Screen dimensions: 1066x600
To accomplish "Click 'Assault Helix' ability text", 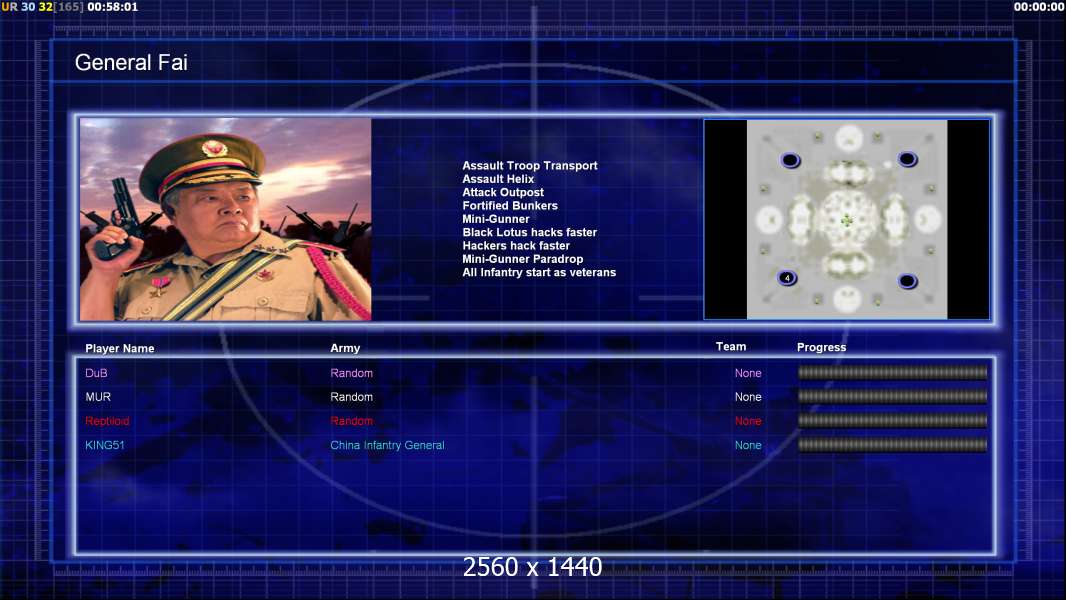I will (x=498, y=179).
